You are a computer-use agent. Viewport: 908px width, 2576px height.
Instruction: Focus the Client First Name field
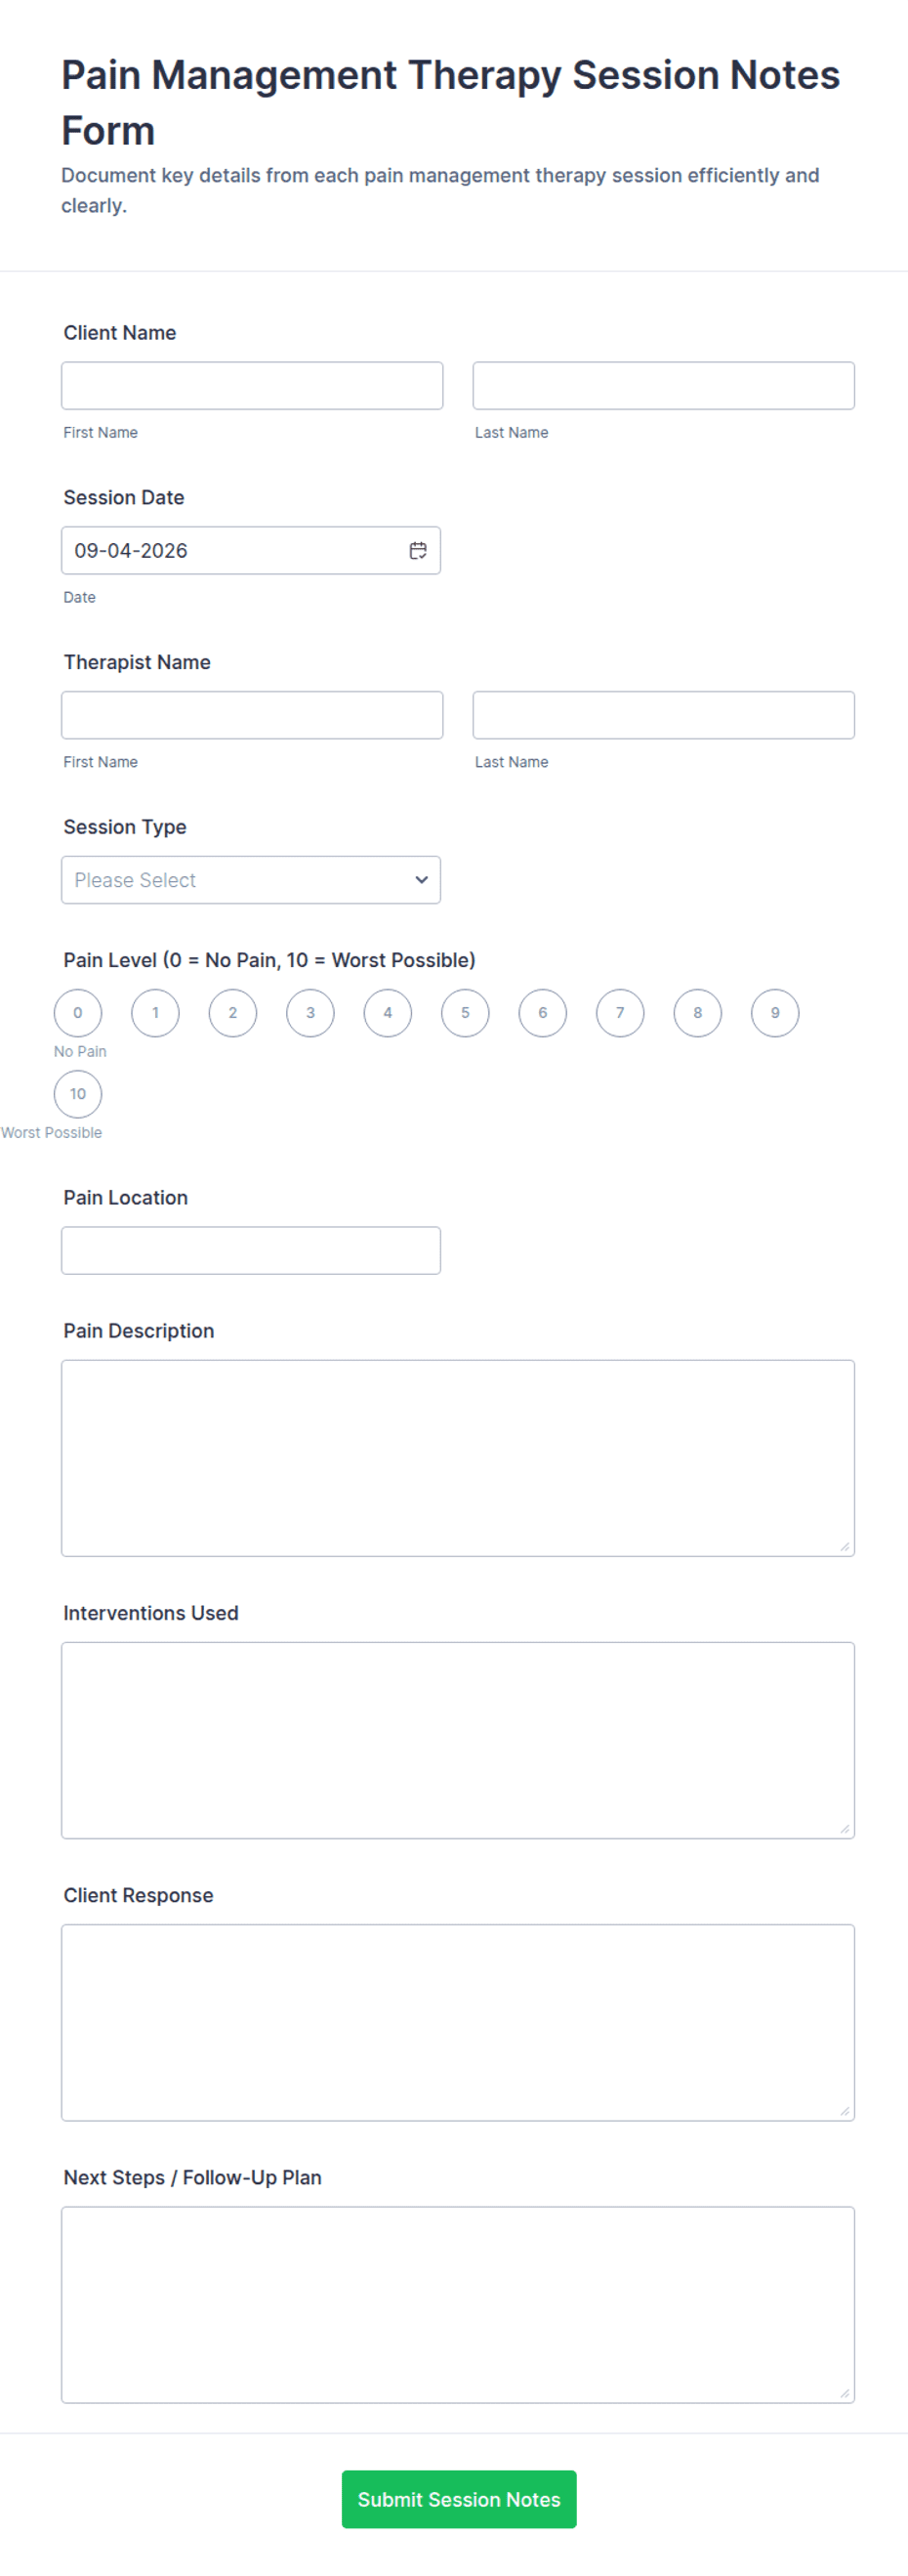pyautogui.click(x=252, y=385)
